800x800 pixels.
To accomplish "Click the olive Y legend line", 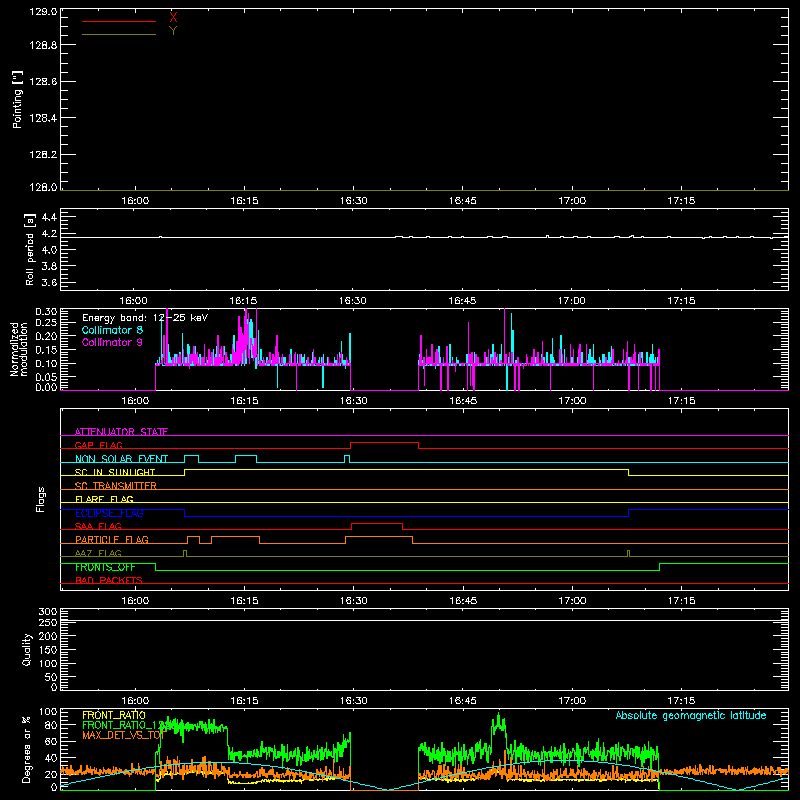I will (x=119, y=34).
